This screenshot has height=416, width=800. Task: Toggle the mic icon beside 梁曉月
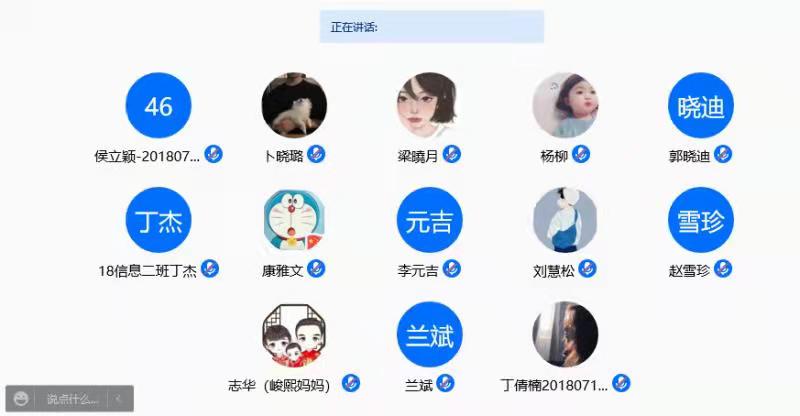[x=452, y=154]
